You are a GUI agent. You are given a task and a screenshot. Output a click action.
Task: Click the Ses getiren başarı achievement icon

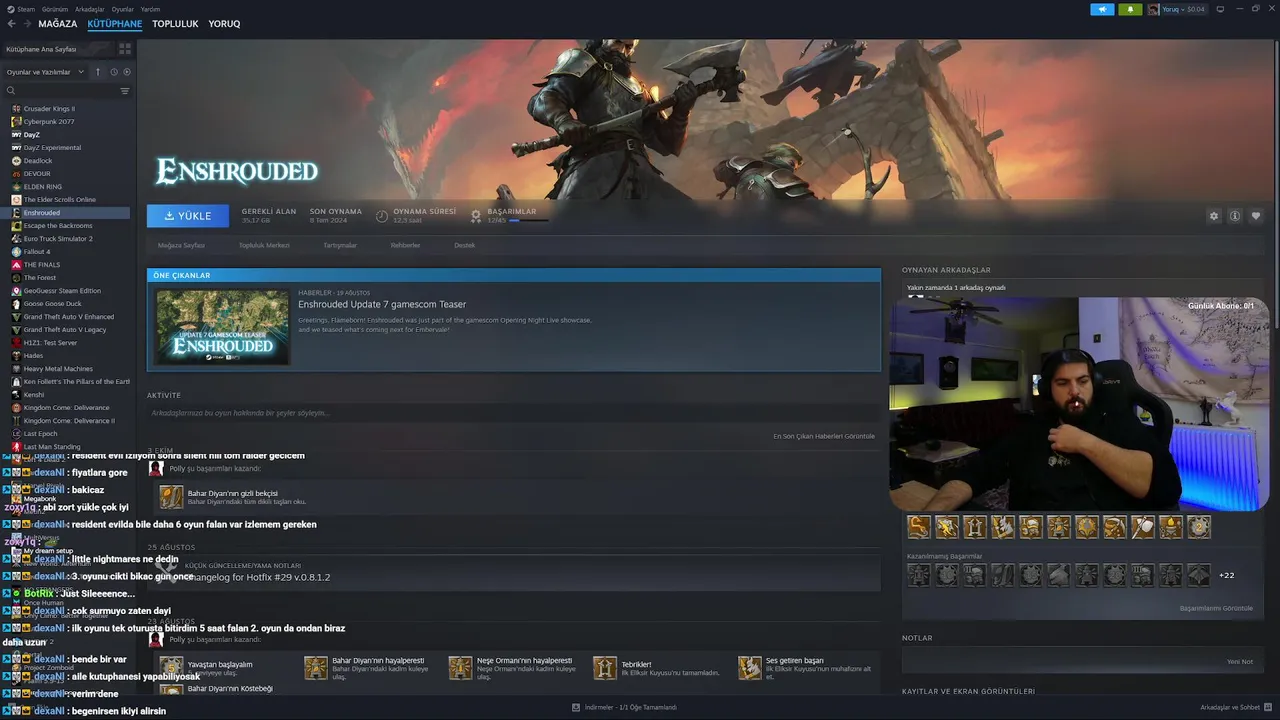(750, 667)
